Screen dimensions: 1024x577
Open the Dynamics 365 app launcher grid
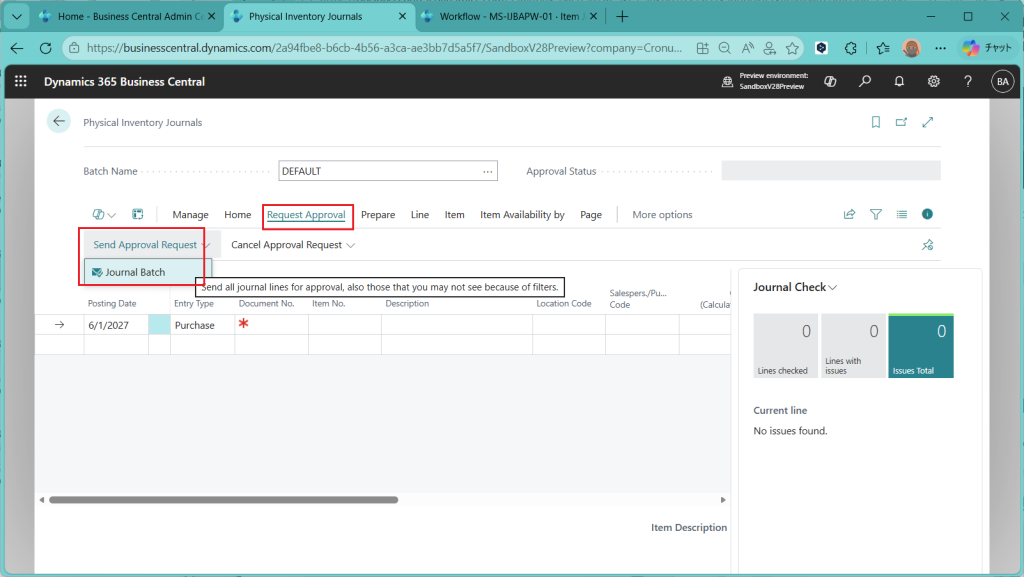click(22, 82)
